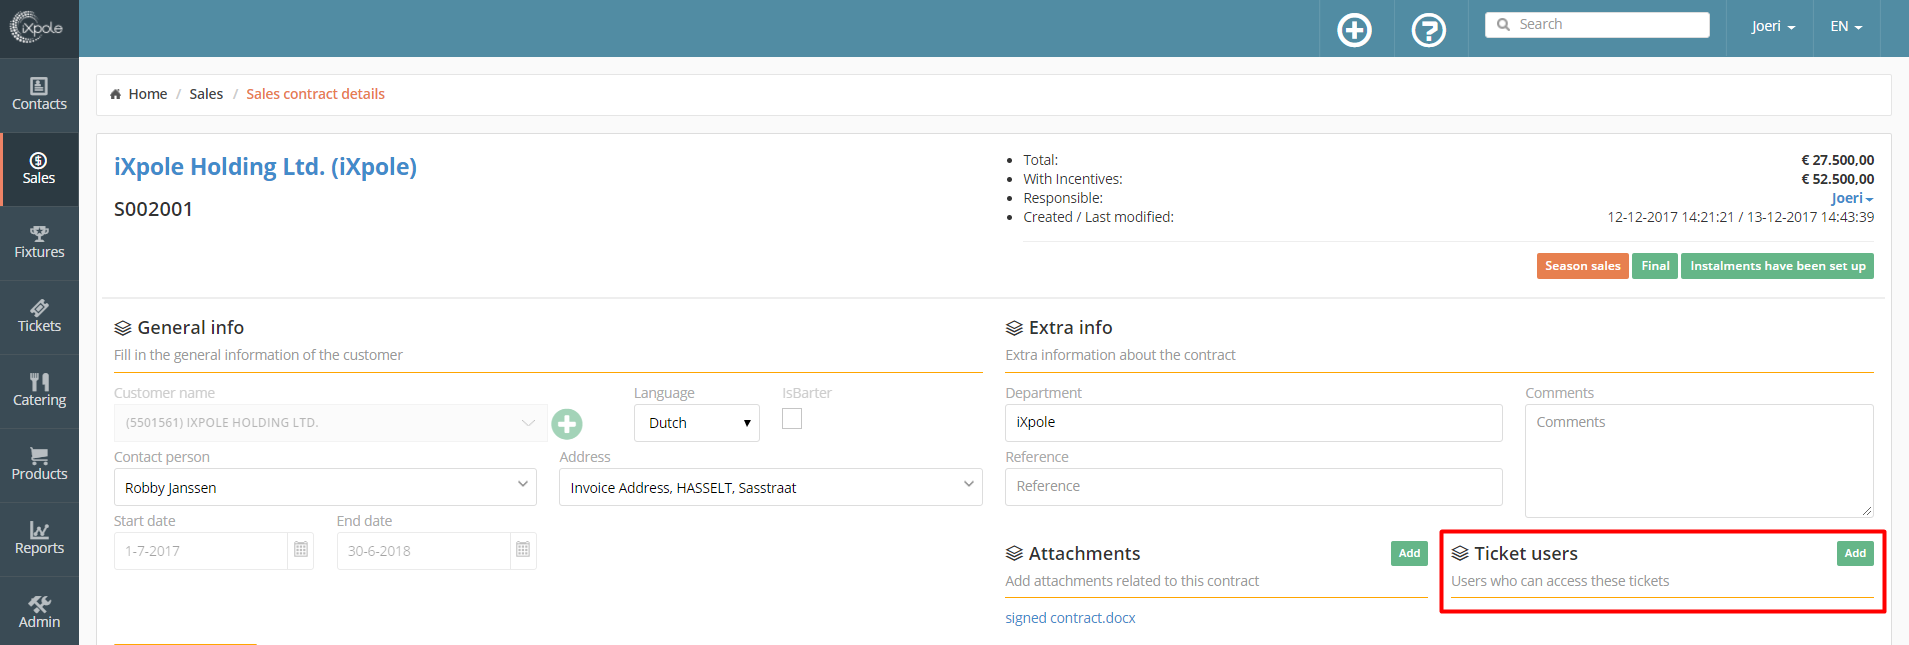The image size is (1909, 645).
Task: Click the Season sales label
Action: [x=1582, y=266]
